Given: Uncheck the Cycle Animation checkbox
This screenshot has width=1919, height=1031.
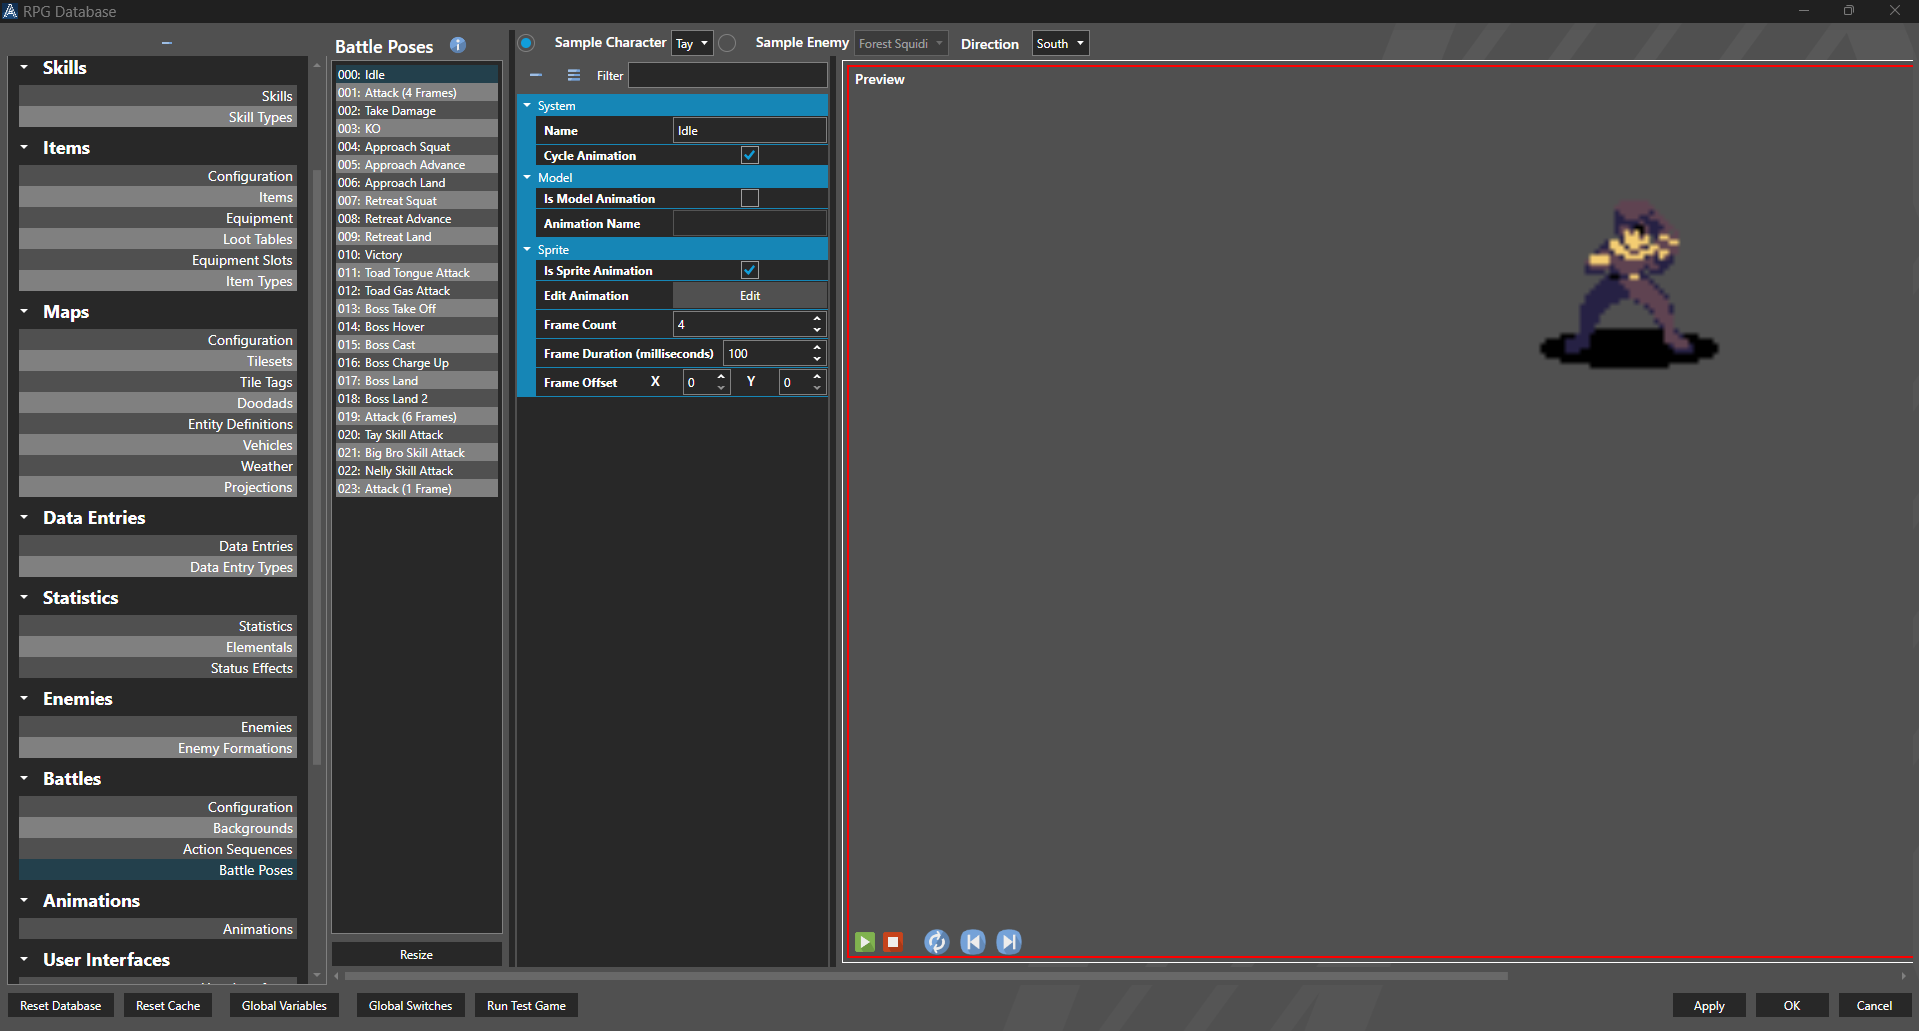Looking at the screenshot, I should (750, 155).
